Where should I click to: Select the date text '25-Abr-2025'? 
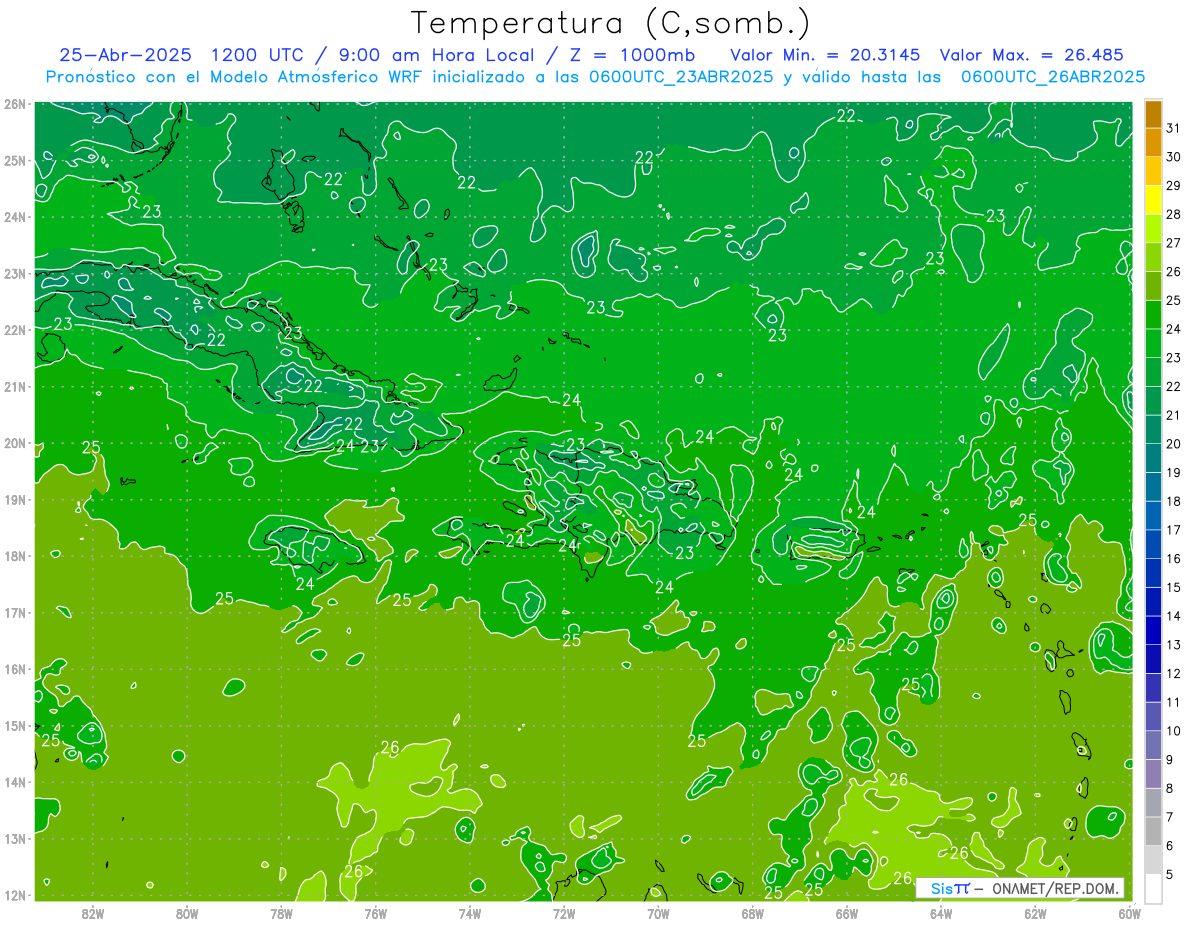[125, 55]
